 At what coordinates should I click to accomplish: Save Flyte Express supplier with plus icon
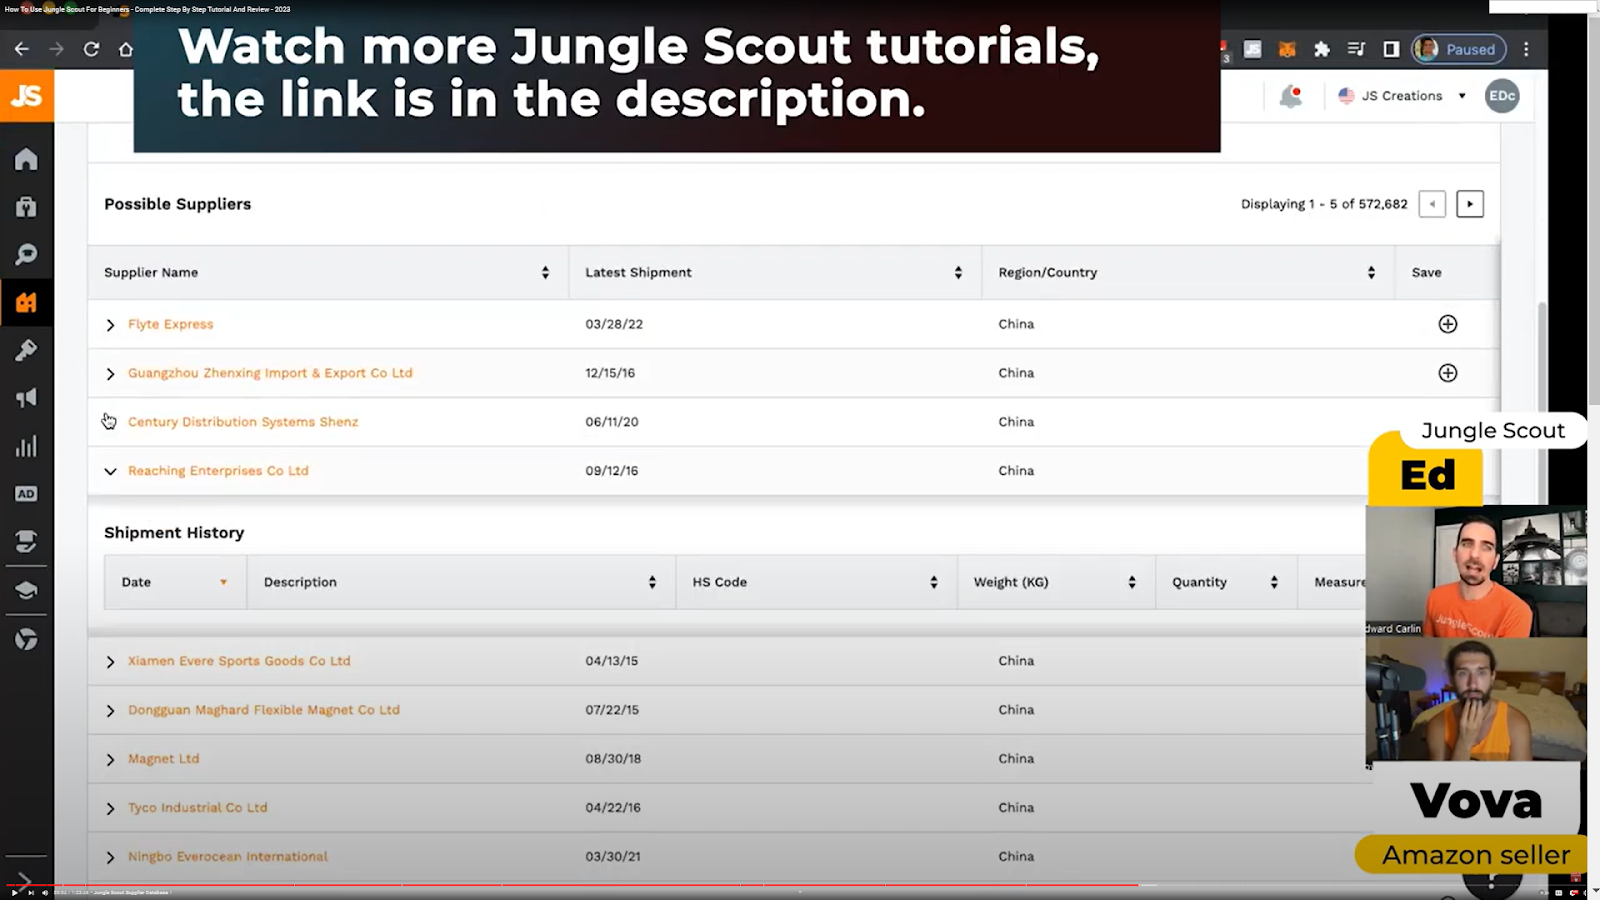[x=1447, y=324]
